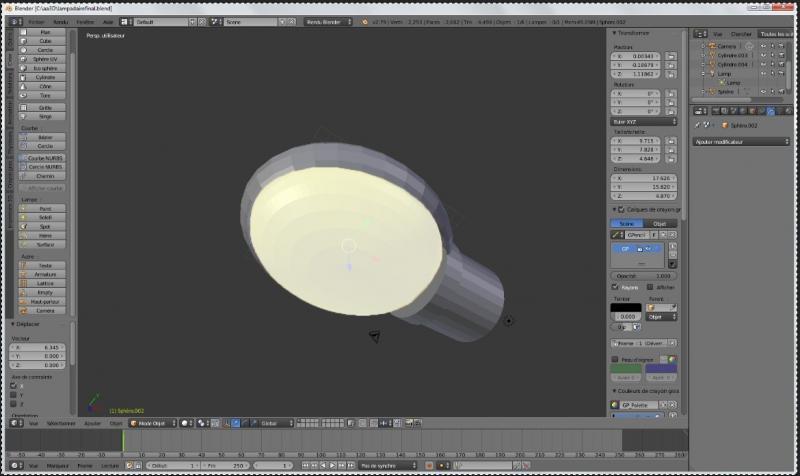Insert a Soleil lamp into the scene
This screenshot has height=476, width=800.
click(x=45, y=217)
